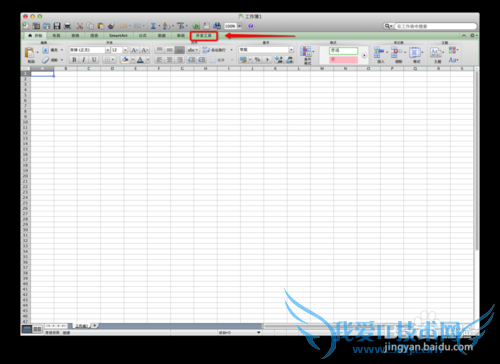Click the large Paste button in ribbon
This screenshot has height=364, width=500.
(x=30, y=55)
